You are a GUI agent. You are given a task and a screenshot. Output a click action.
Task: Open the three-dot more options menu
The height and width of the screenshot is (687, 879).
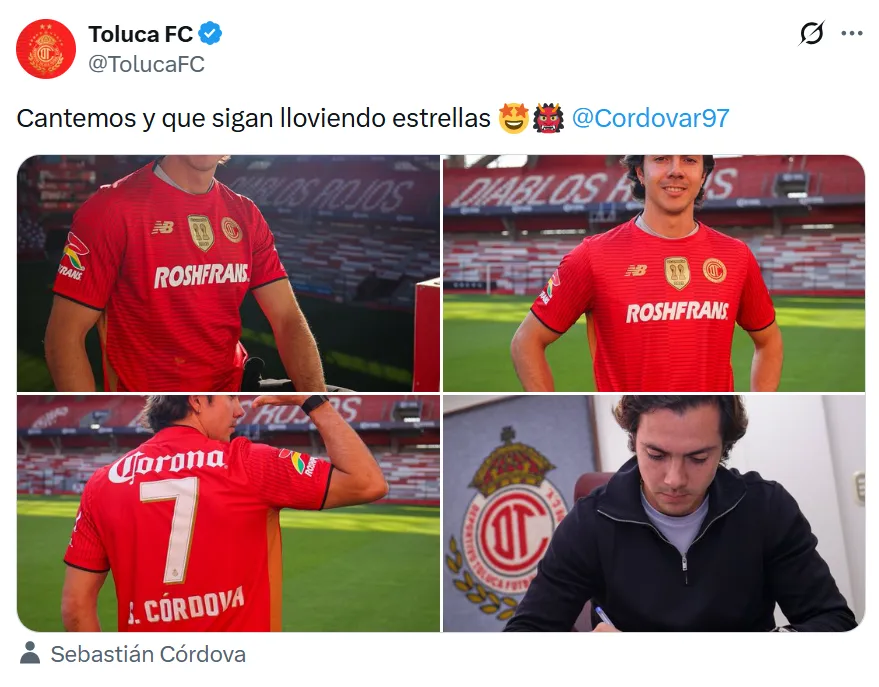(852, 34)
